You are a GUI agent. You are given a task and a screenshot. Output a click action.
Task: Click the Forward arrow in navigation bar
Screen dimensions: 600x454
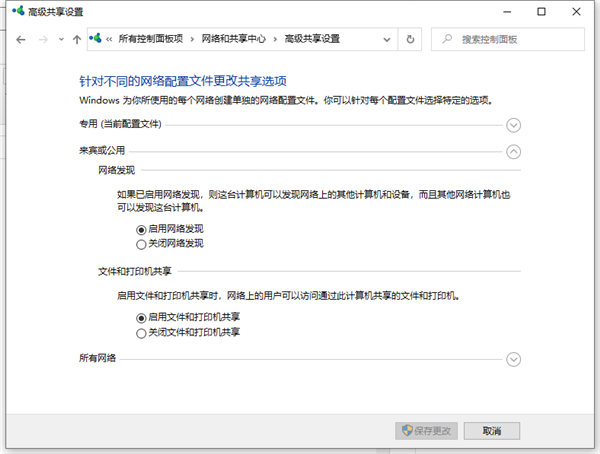[x=42, y=39]
